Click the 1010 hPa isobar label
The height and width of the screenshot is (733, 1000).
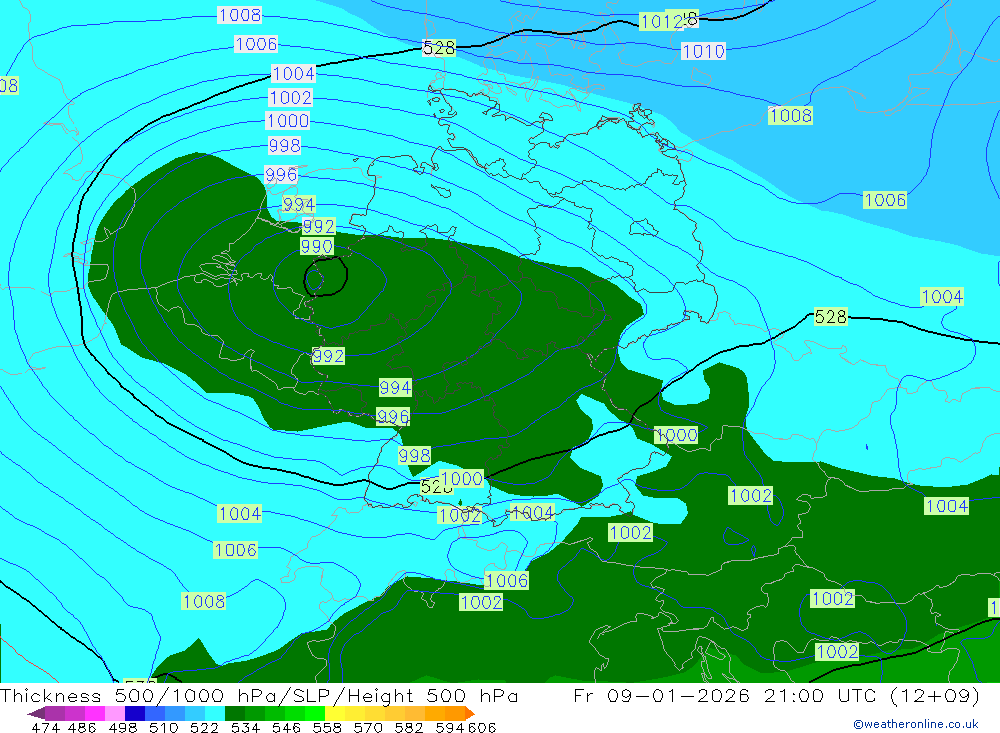703,51
